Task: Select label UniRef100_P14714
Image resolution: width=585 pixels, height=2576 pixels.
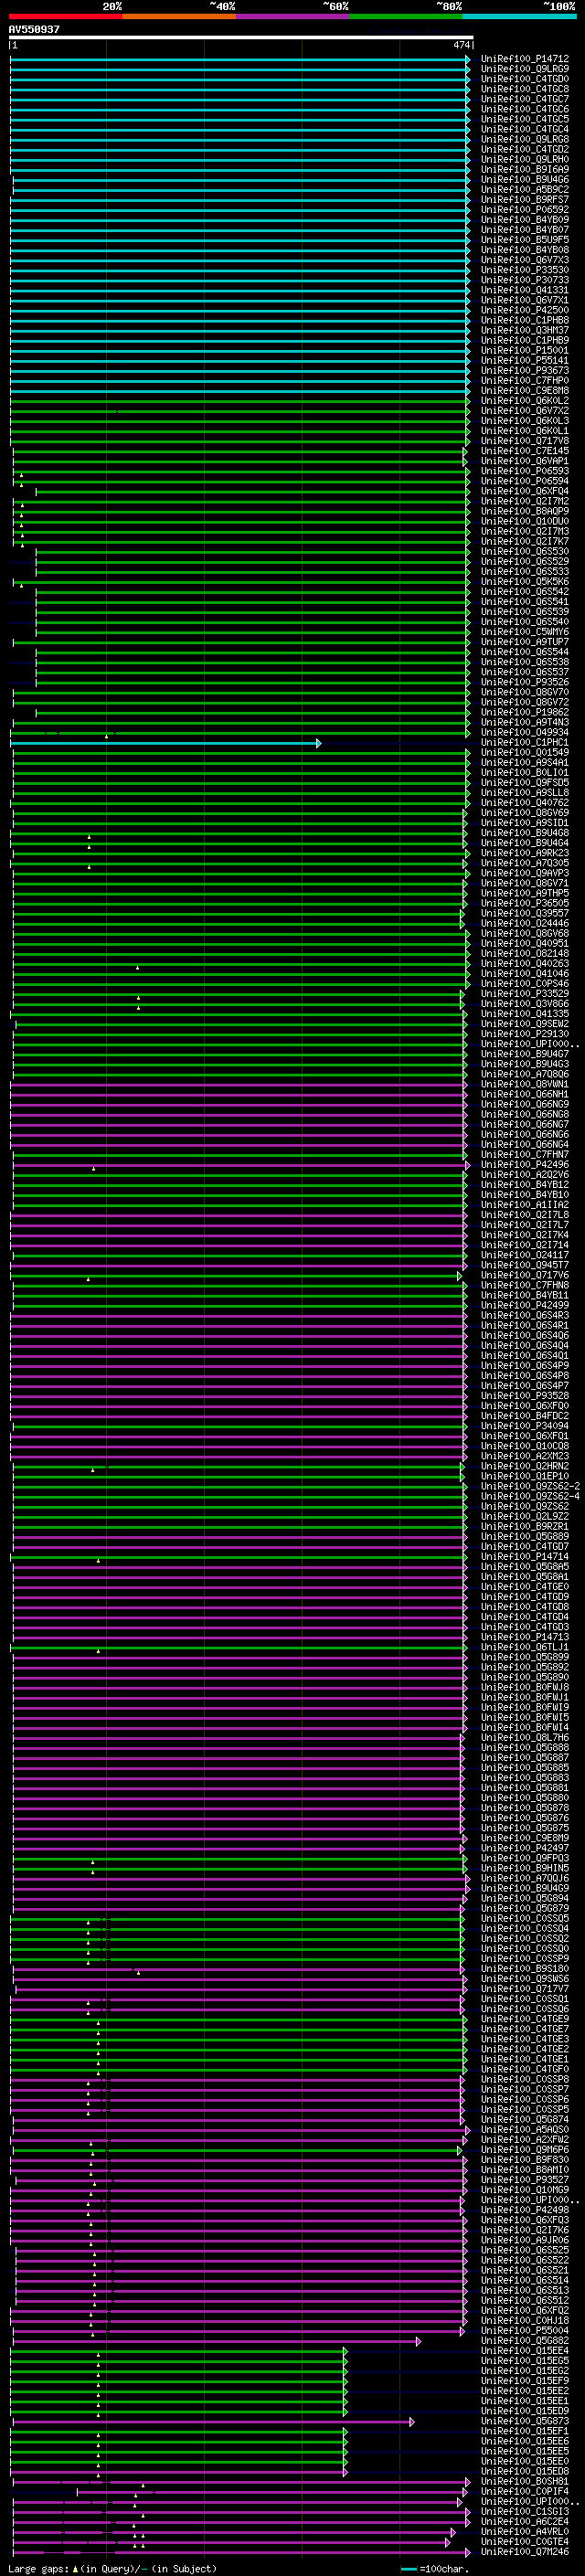Action: tap(525, 1557)
